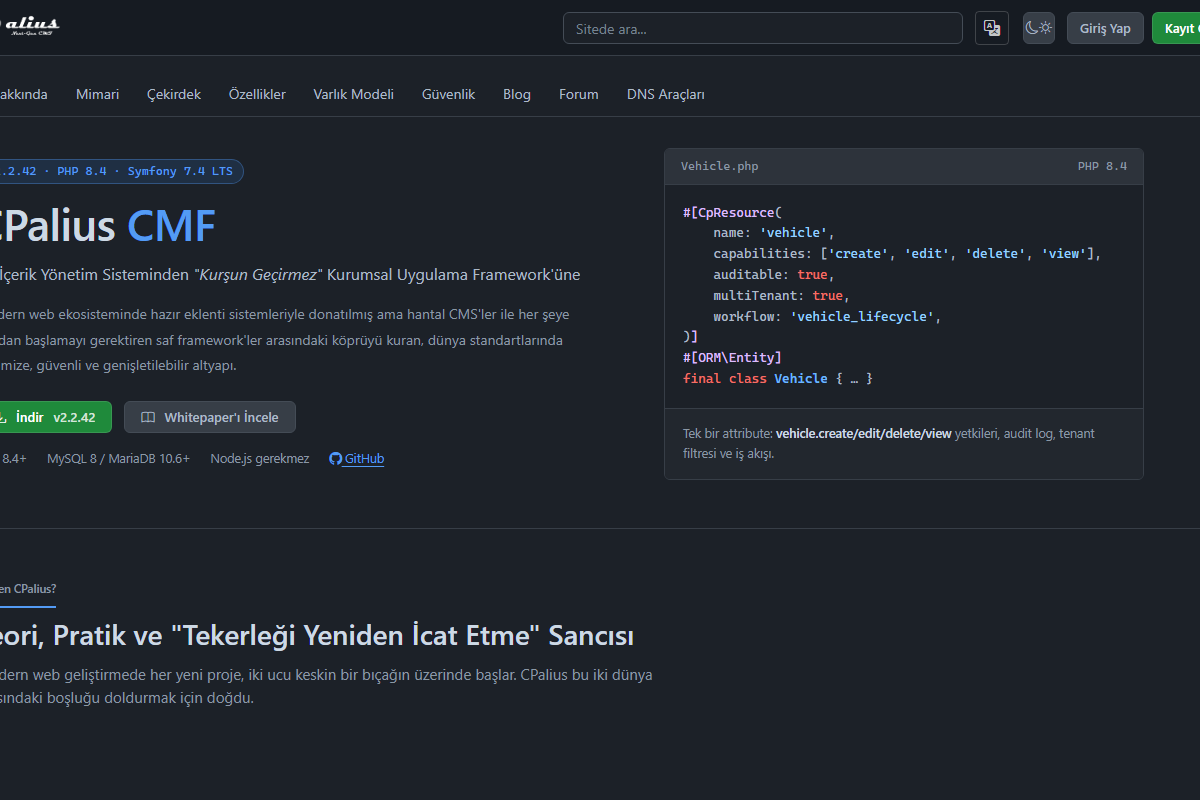Screen dimensions: 1200x800
Task: Click the CPalius logo in header
Action: (x=30, y=27)
